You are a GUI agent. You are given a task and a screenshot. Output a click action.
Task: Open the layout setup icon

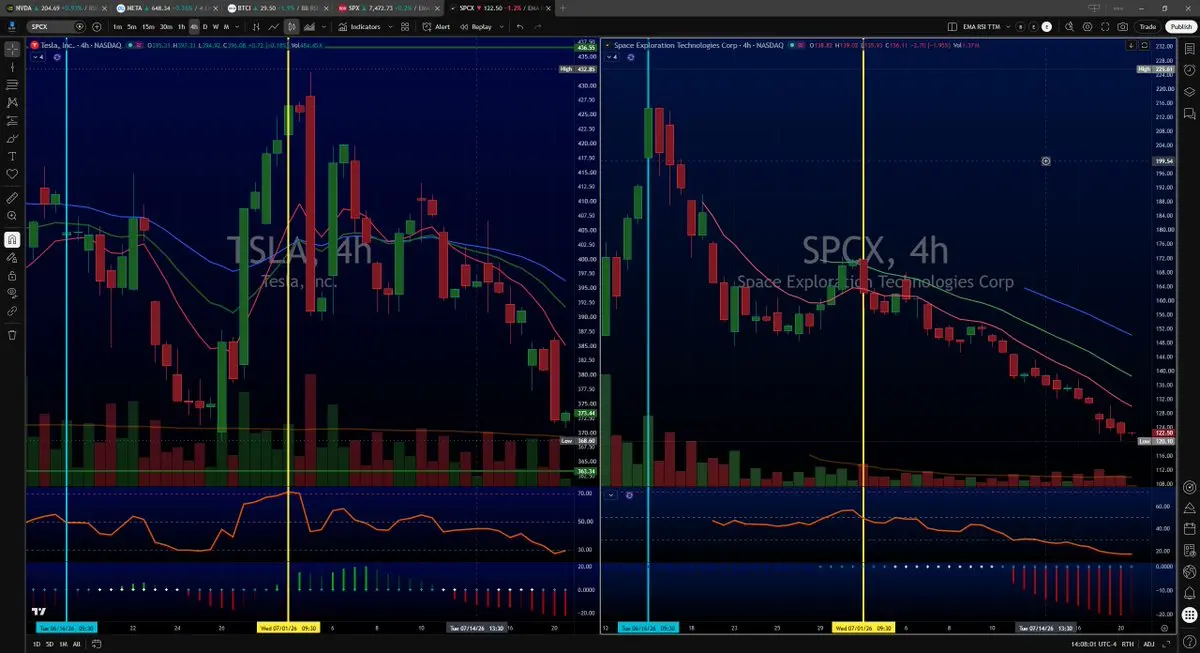[952, 26]
